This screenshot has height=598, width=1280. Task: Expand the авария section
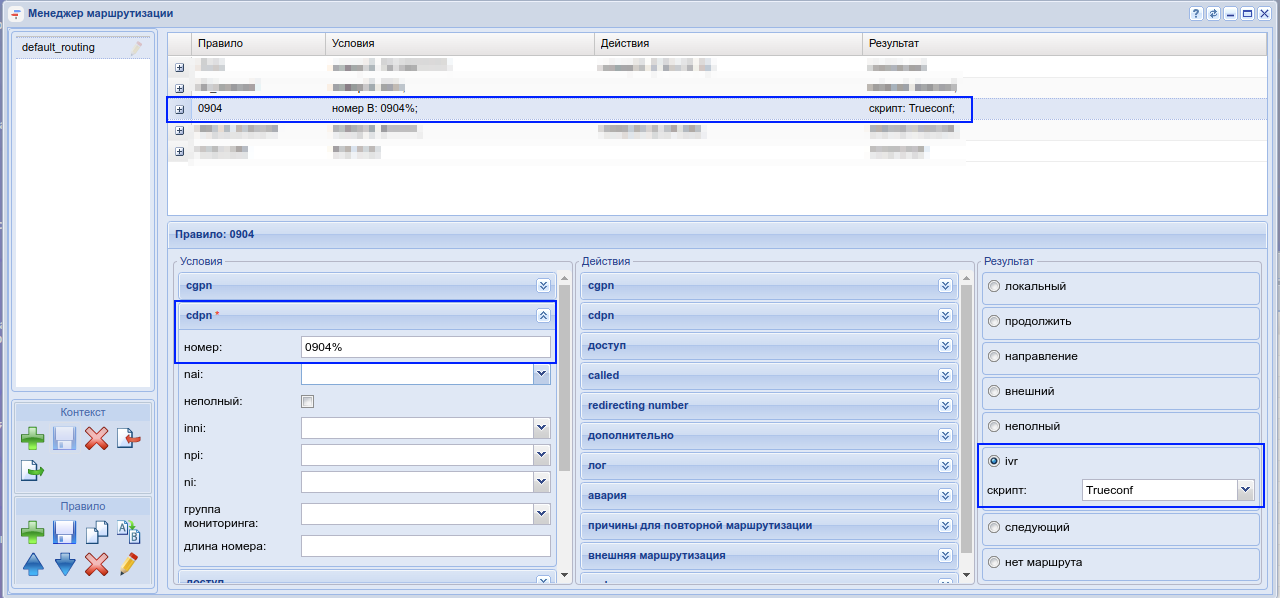point(945,495)
